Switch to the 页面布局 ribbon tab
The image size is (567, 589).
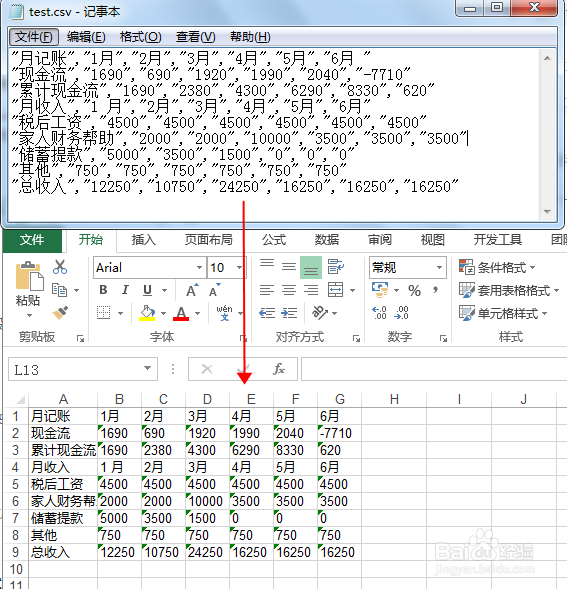209,240
